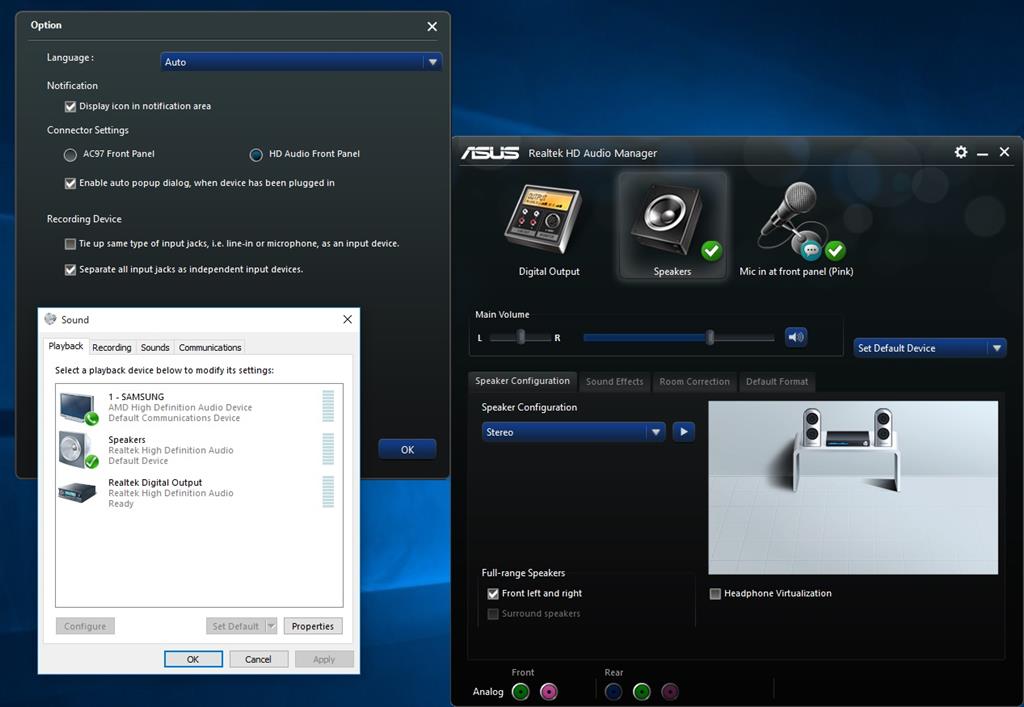This screenshot has width=1024, height=707.
Task: Click the pink front analog jack
Action: [549, 691]
